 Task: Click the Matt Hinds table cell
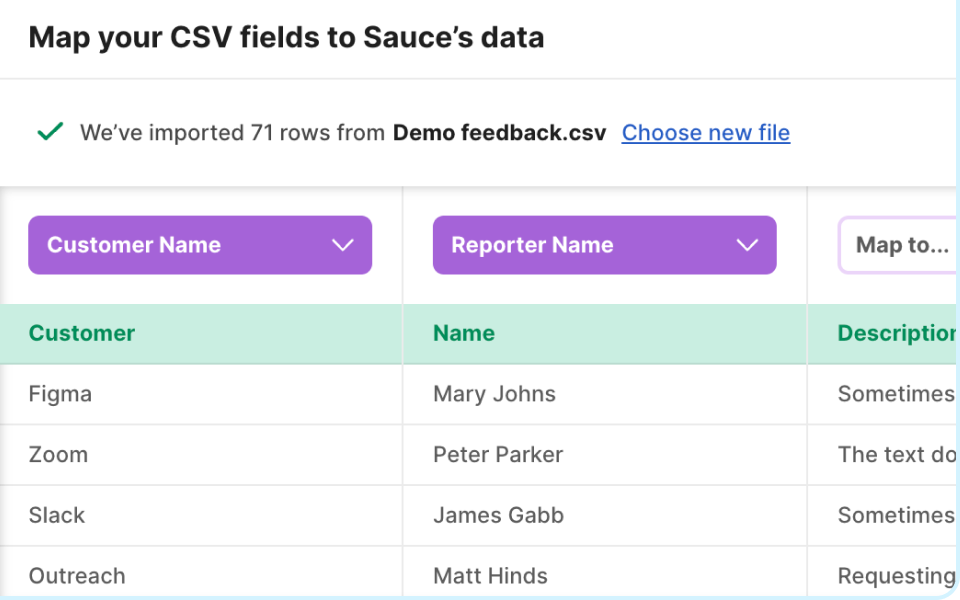pos(490,575)
